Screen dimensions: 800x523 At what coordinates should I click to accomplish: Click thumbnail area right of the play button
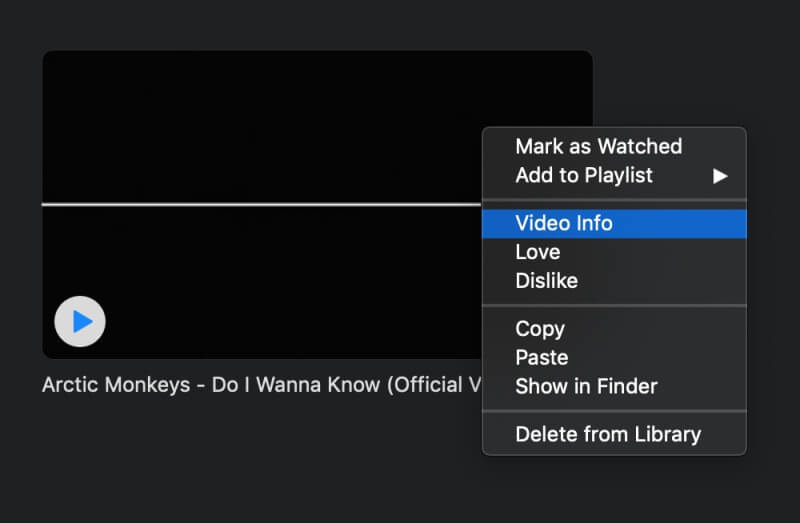point(291,321)
